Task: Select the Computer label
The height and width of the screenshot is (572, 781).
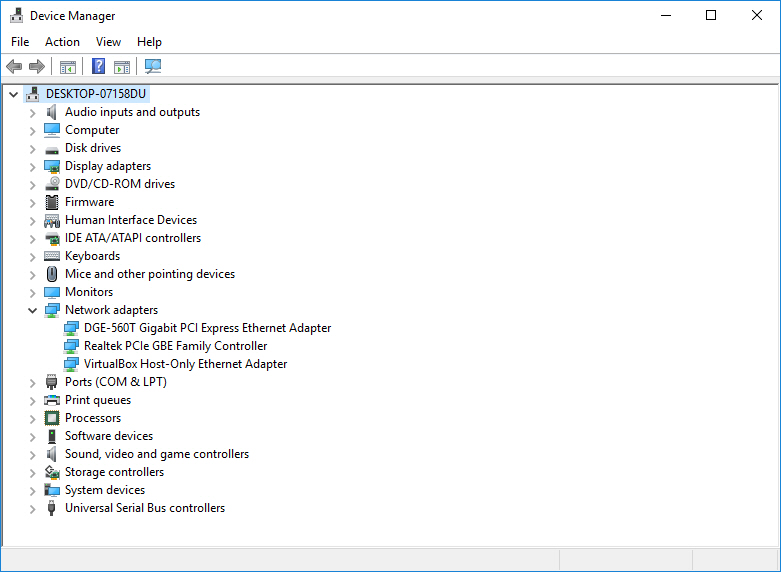Action: [x=92, y=130]
